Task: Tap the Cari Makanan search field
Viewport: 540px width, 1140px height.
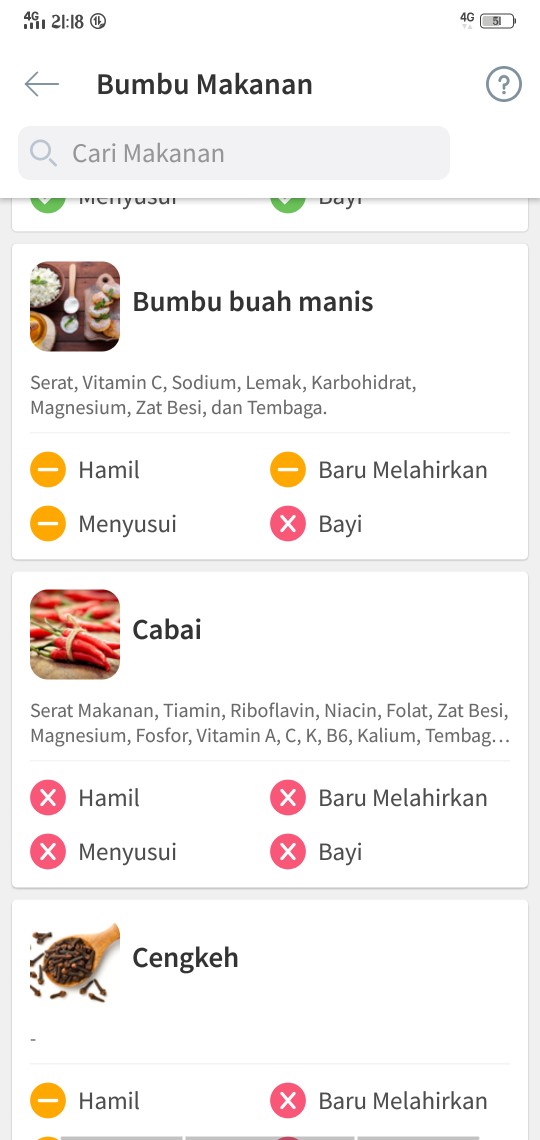Action: coord(234,153)
